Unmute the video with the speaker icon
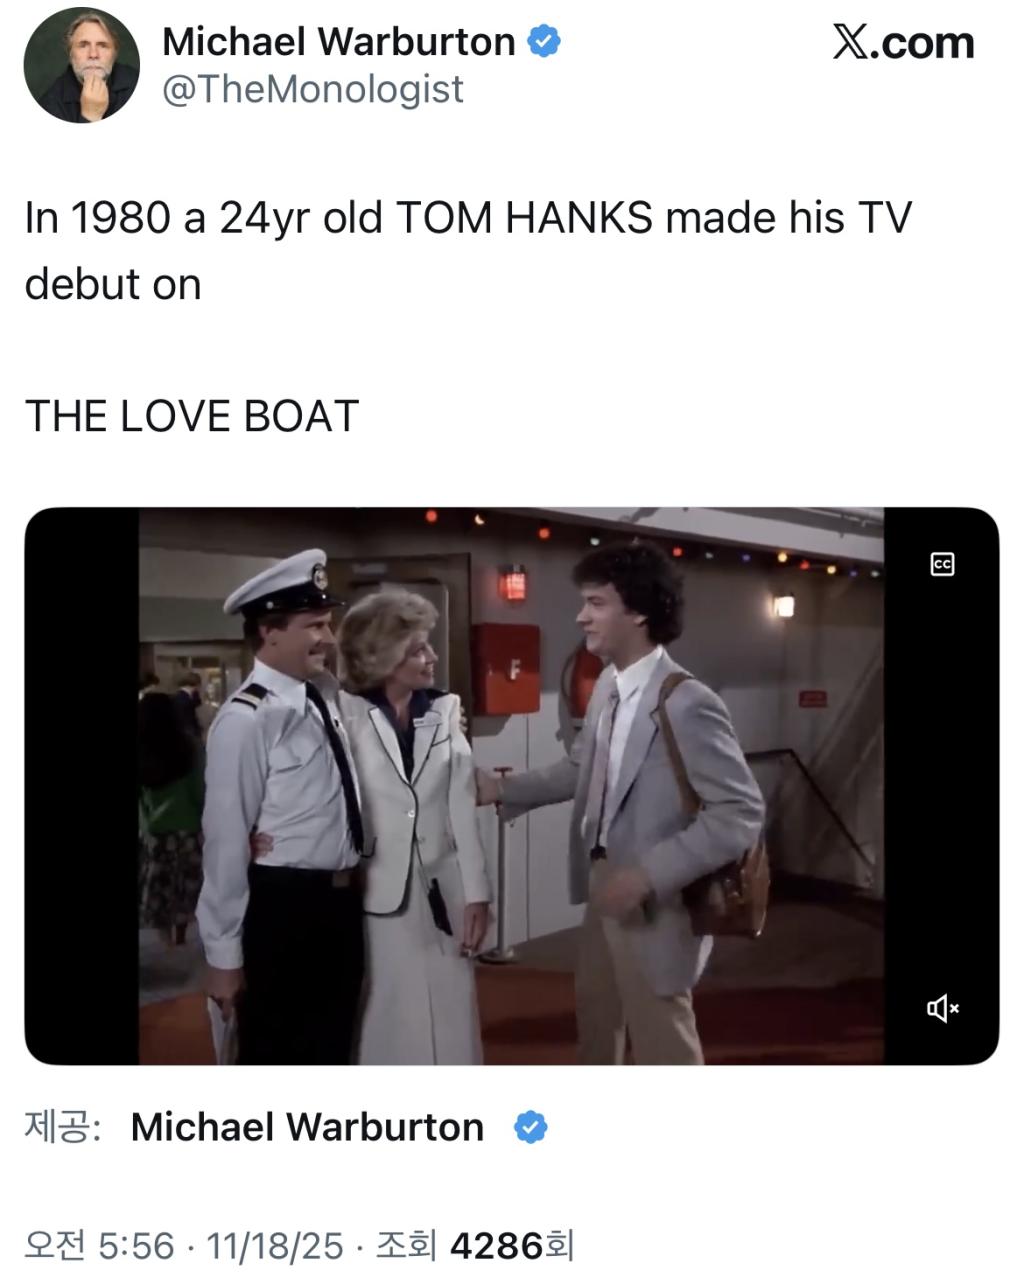This screenshot has width=1024, height=1284. coord(942,1009)
